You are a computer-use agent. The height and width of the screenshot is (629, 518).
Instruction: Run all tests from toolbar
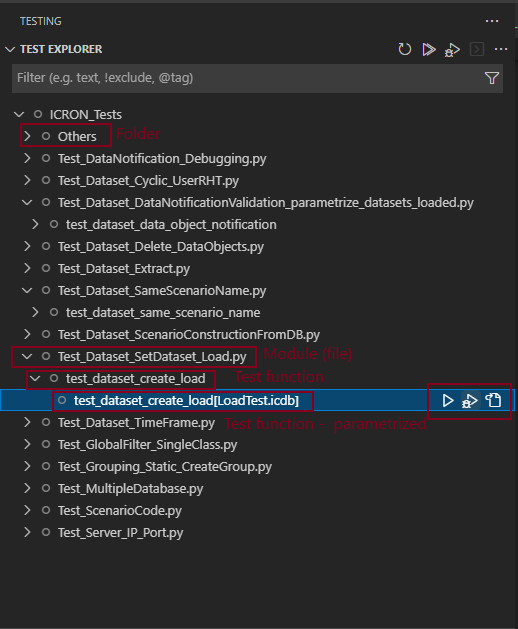point(429,49)
